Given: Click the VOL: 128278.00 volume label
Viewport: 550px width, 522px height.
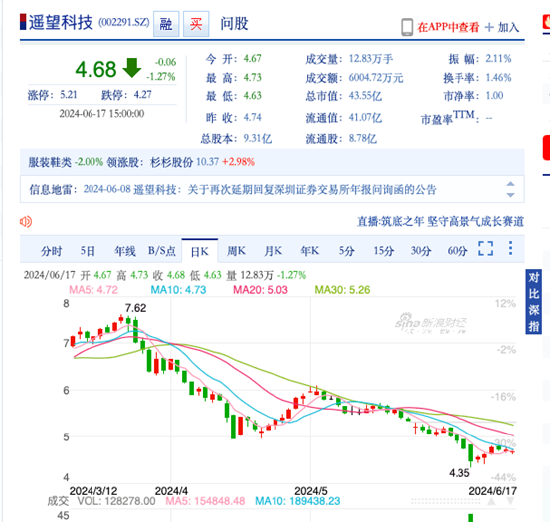Looking at the screenshot, I should click(116, 501).
